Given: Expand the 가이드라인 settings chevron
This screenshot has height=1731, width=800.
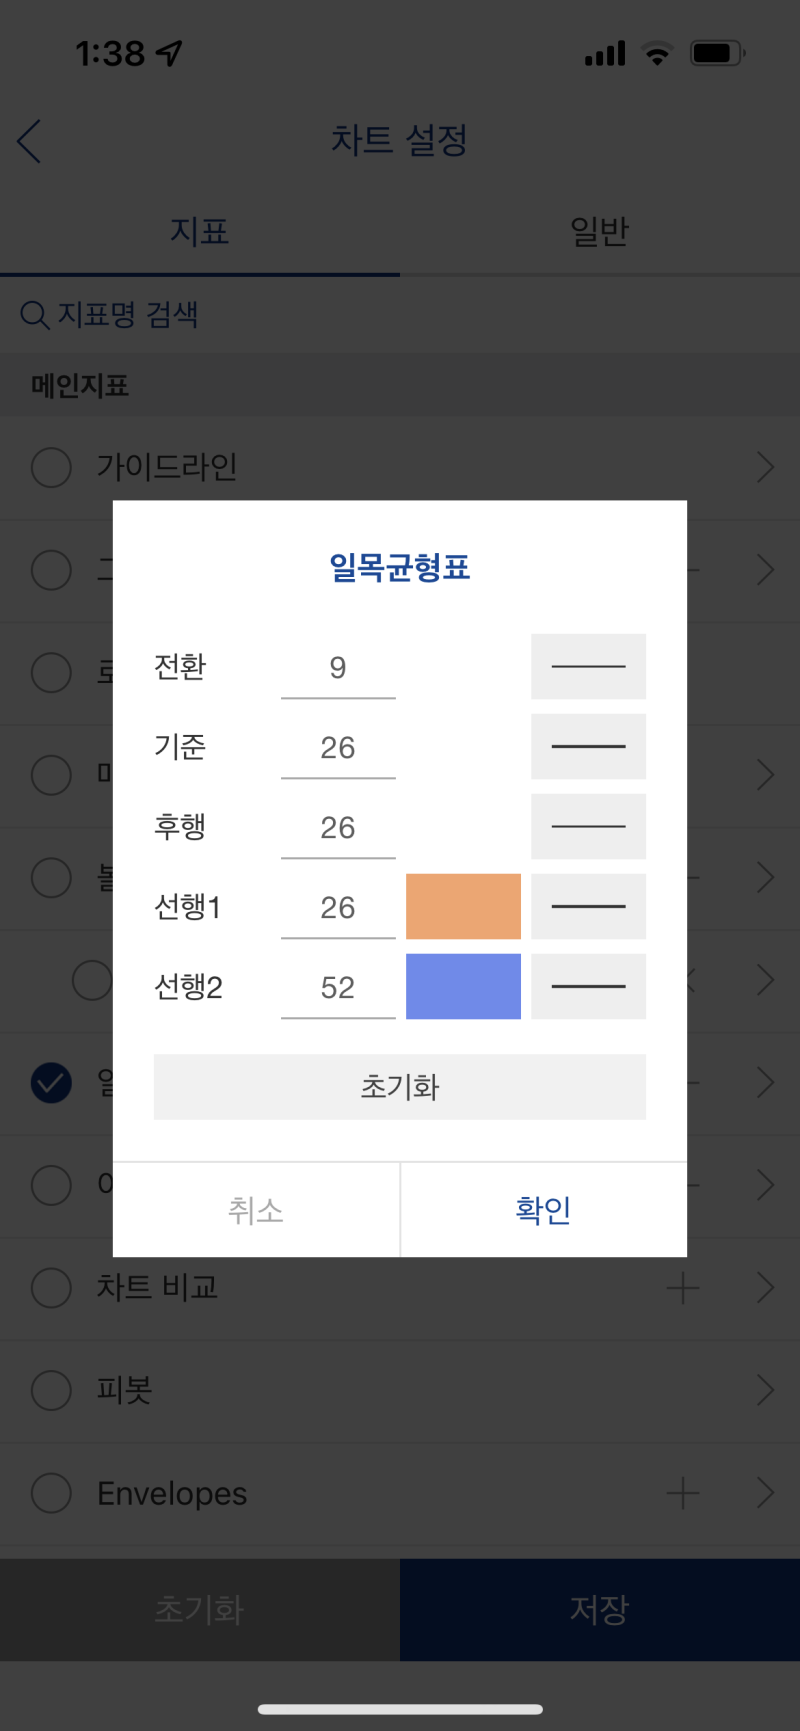Looking at the screenshot, I should pos(765,467).
